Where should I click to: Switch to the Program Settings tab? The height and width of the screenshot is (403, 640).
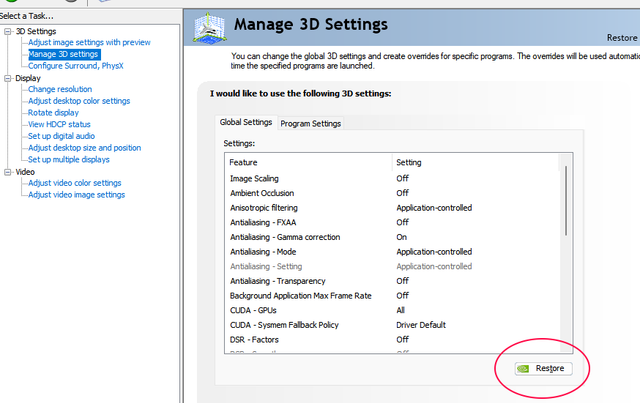pyautogui.click(x=311, y=124)
